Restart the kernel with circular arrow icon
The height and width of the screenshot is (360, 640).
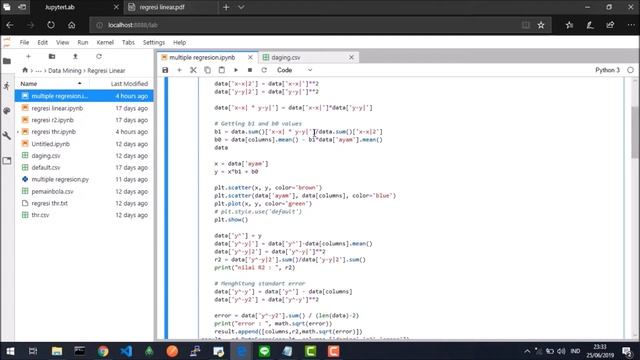[x=264, y=70]
